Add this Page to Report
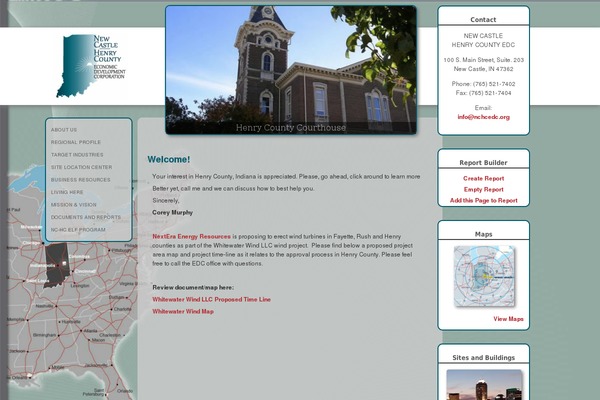Viewport: 600px width, 400px height. 483,201
